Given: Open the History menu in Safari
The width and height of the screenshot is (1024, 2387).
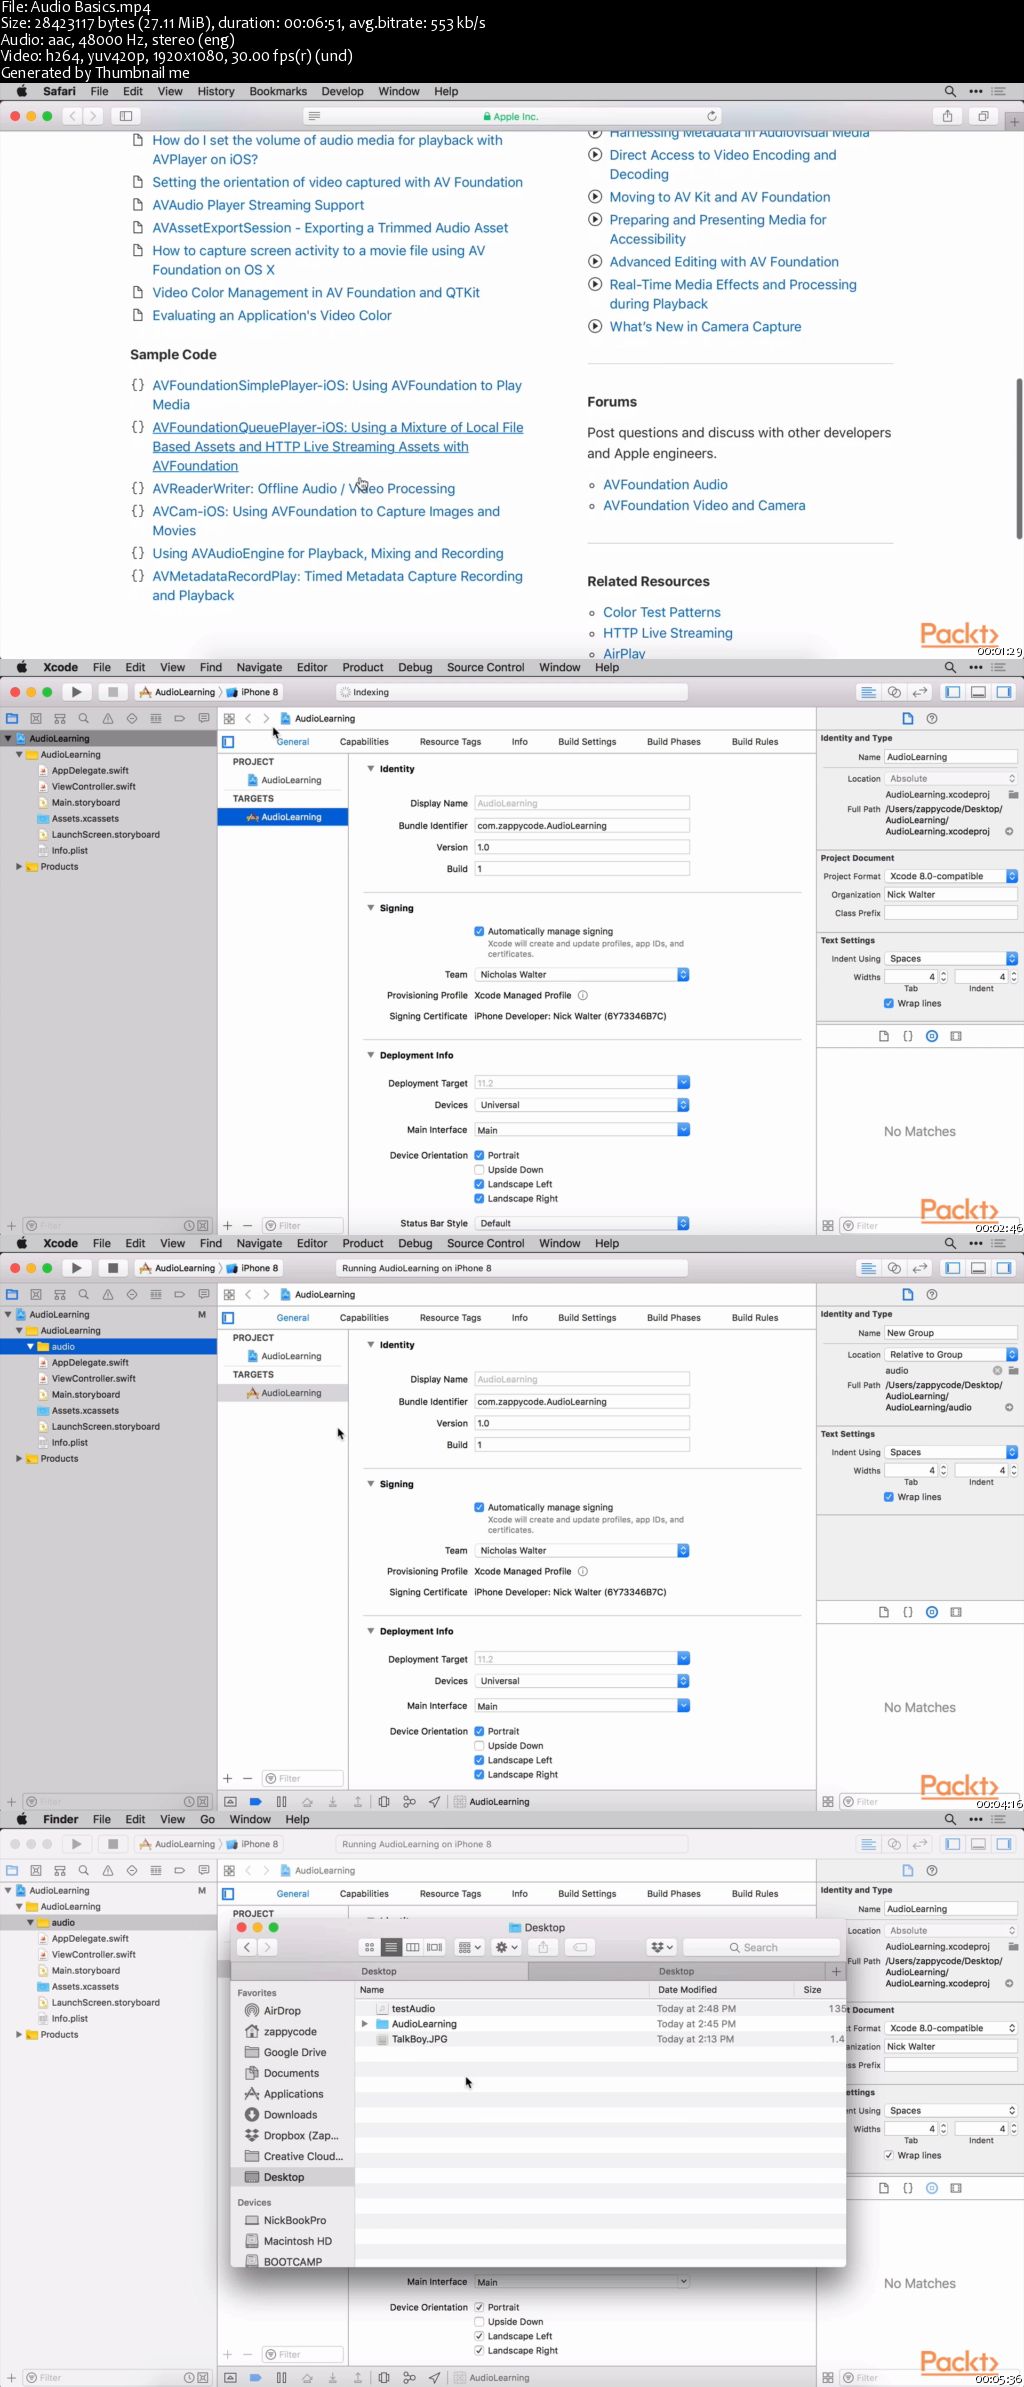Looking at the screenshot, I should pyautogui.click(x=216, y=91).
